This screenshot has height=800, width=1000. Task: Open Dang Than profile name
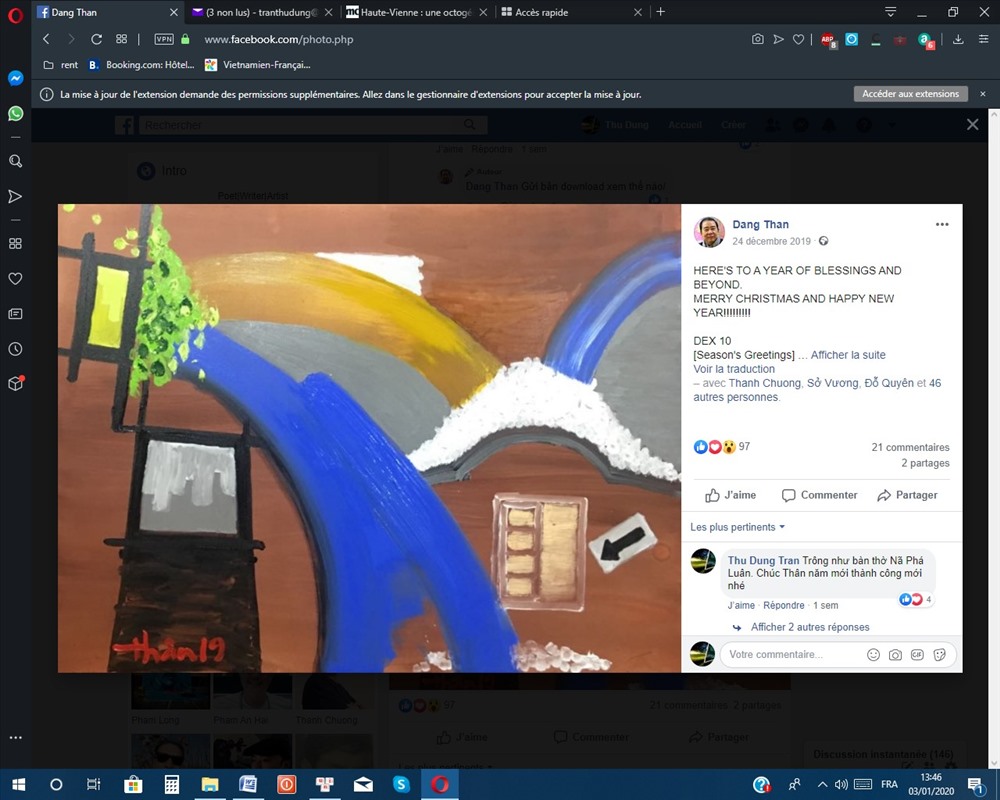click(760, 225)
